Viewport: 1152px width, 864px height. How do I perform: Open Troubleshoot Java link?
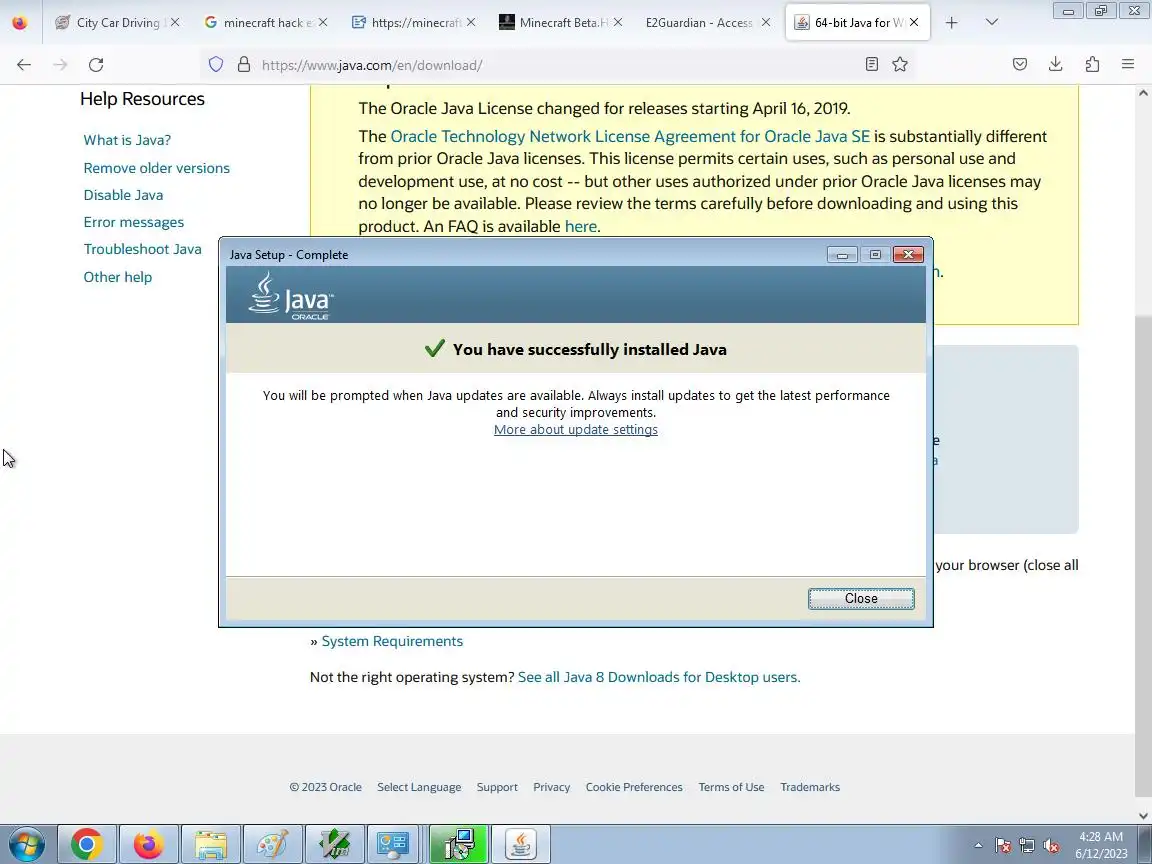tap(143, 249)
